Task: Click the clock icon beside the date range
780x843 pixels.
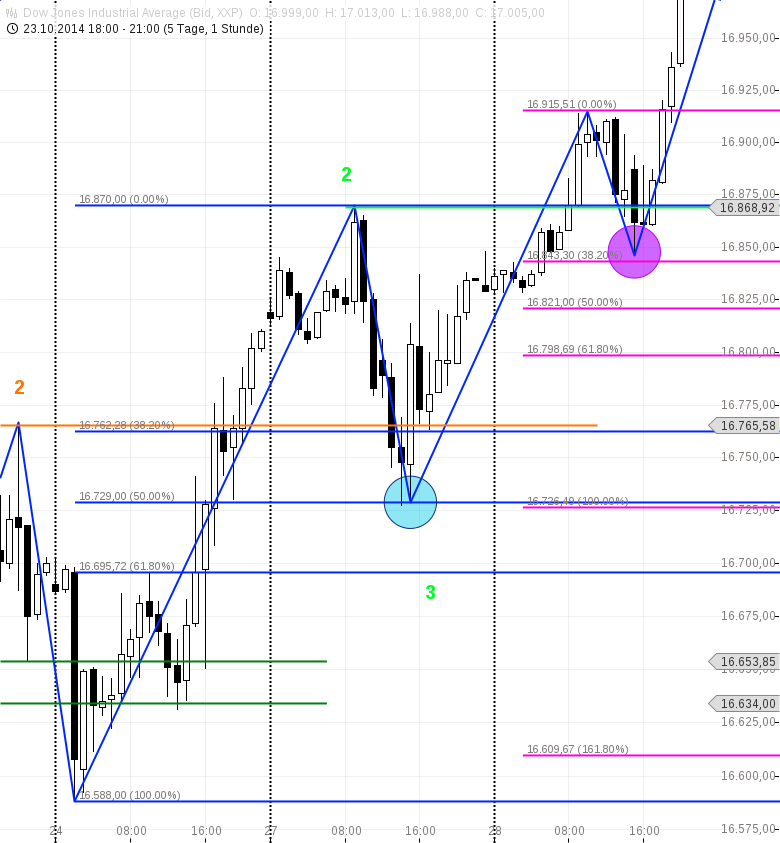Action: pos(12,29)
